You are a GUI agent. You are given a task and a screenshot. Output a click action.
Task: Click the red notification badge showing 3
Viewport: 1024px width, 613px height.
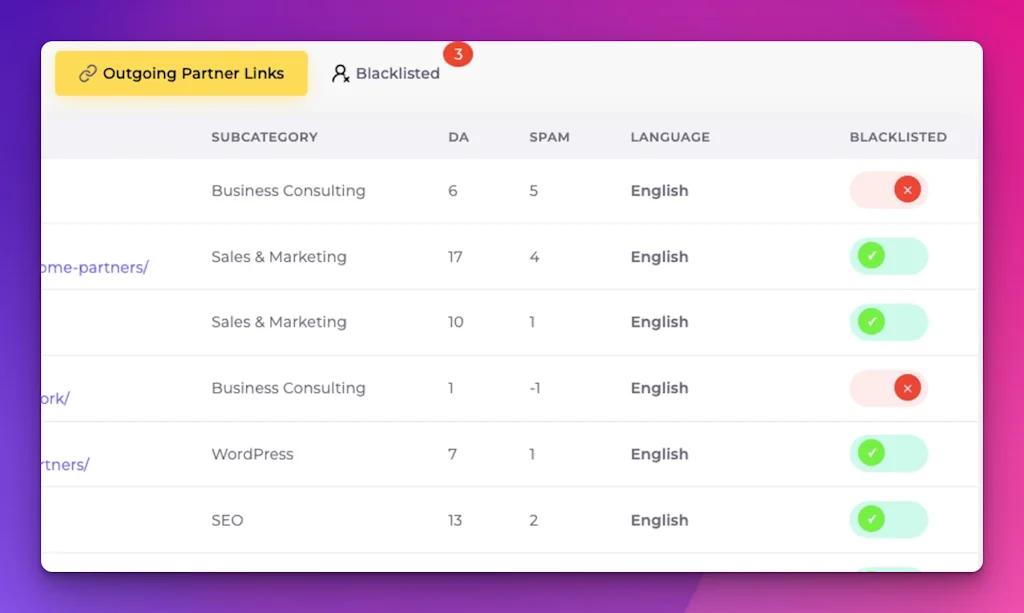tap(459, 54)
